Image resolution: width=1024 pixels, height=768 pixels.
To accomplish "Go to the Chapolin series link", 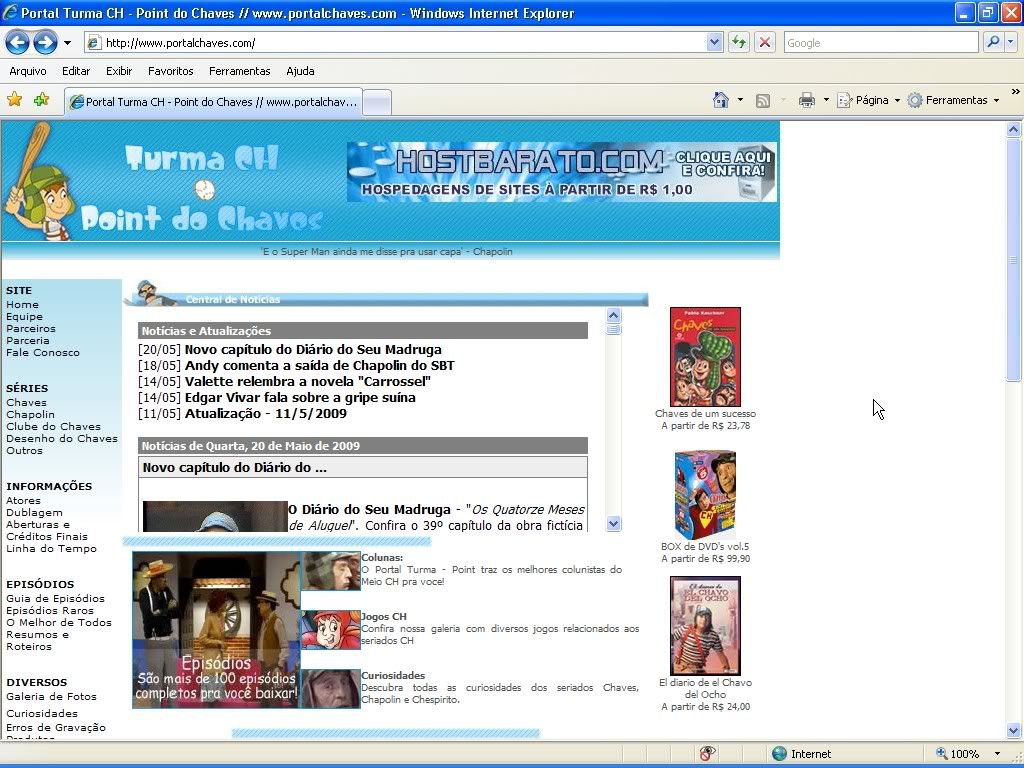I will [x=30, y=415].
